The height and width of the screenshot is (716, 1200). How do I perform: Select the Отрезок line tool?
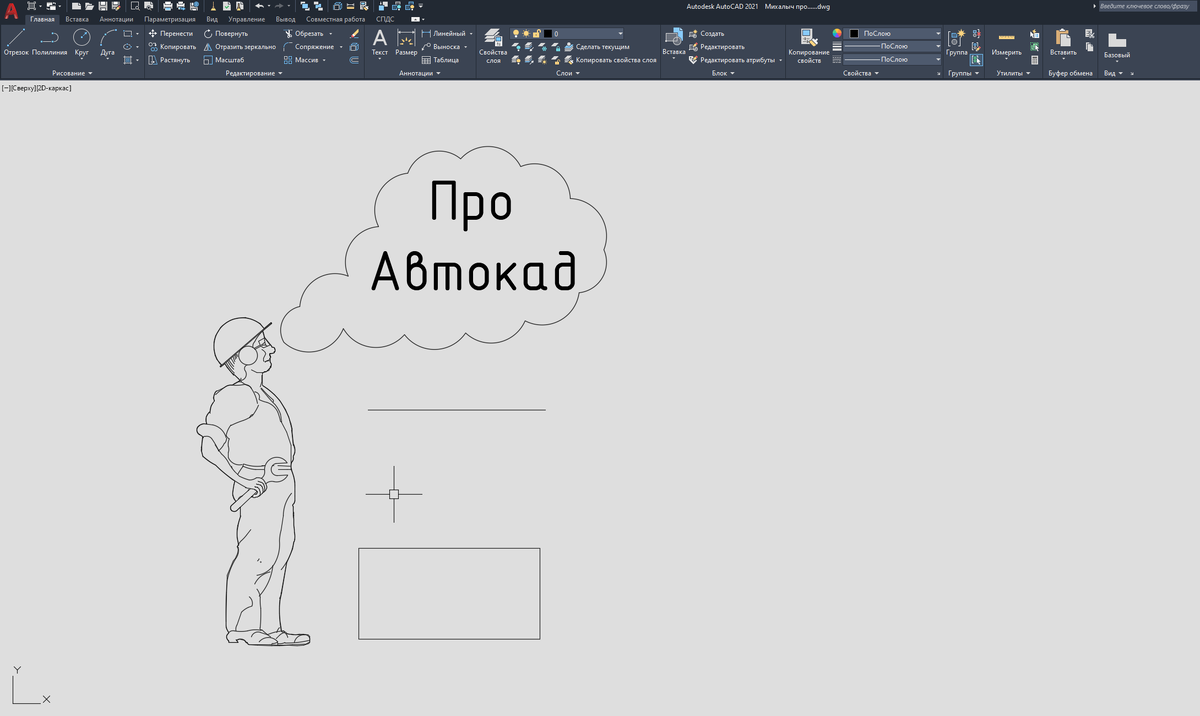pos(16,42)
